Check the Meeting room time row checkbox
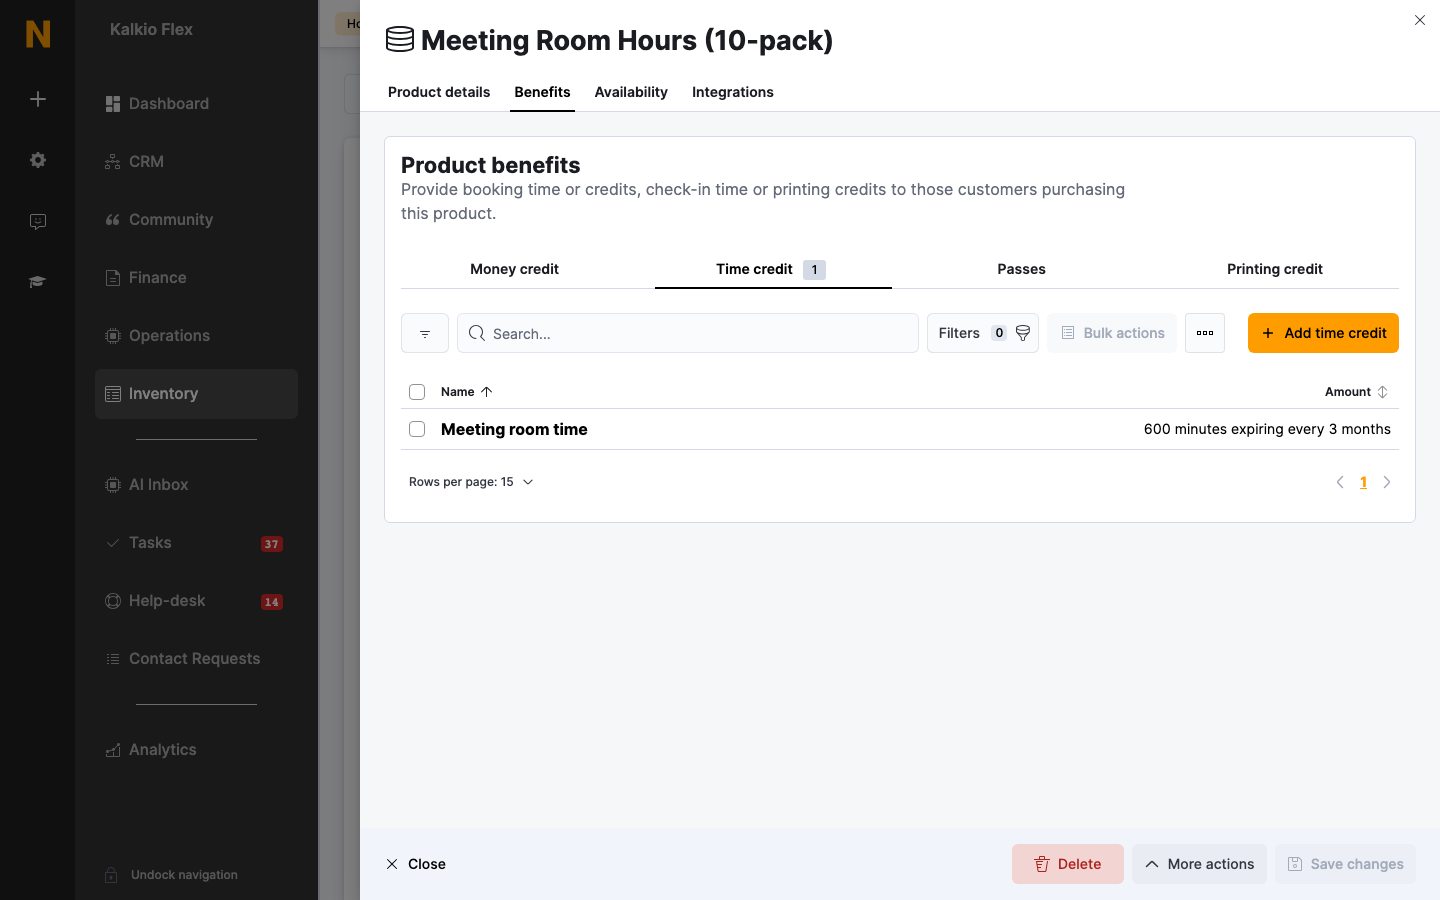Image resolution: width=1440 pixels, height=900 pixels. tap(417, 429)
